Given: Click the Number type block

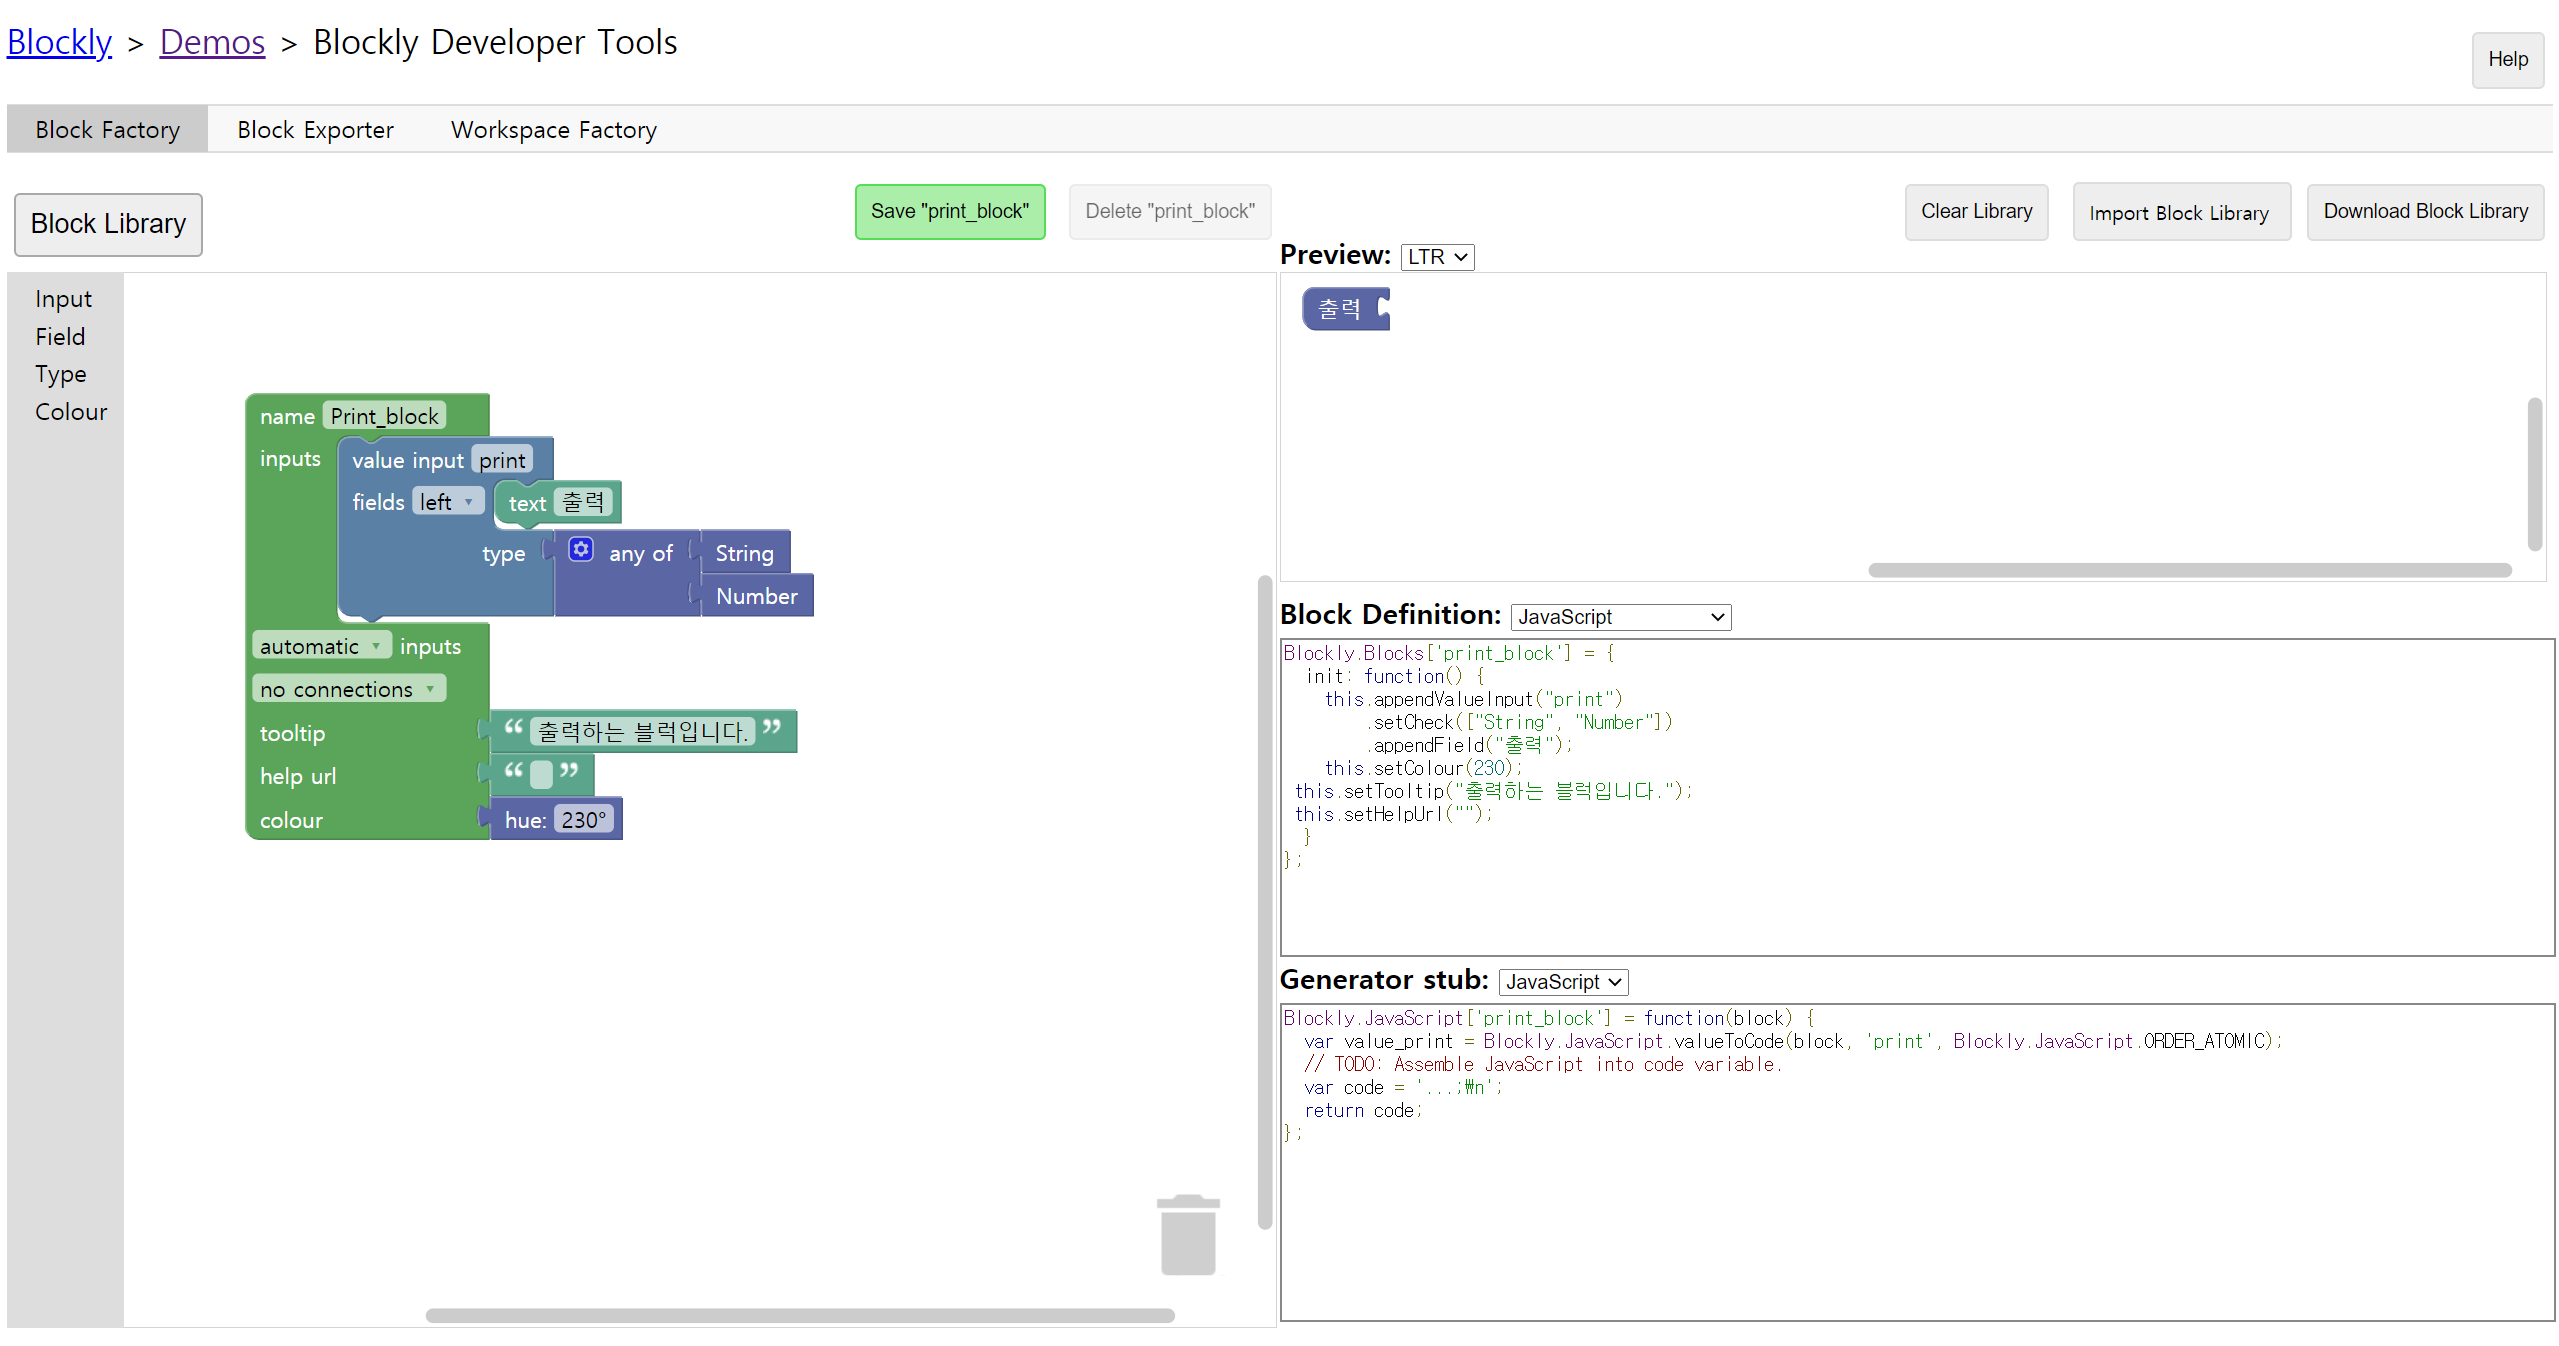Looking at the screenshot, I should coord(756,596).
